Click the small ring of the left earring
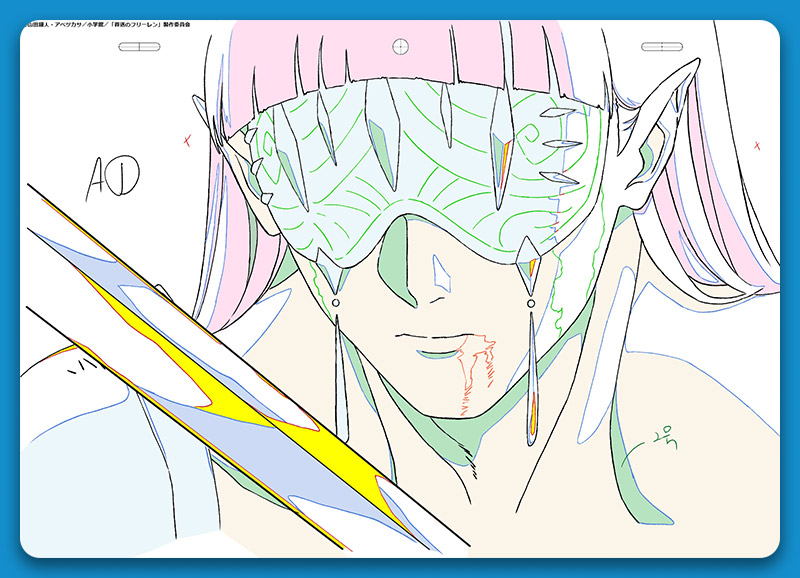This screenshot has height=578, width=800. point(335,304)
